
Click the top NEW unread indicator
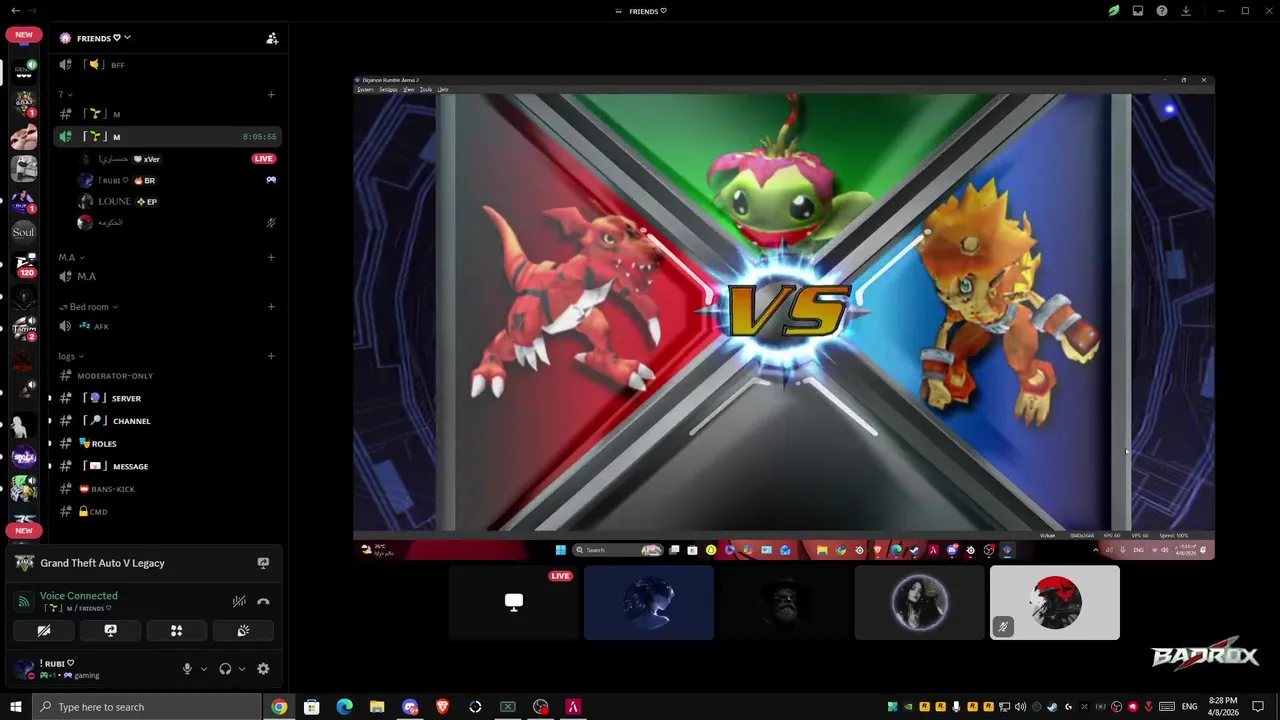[x=24, y=34]
